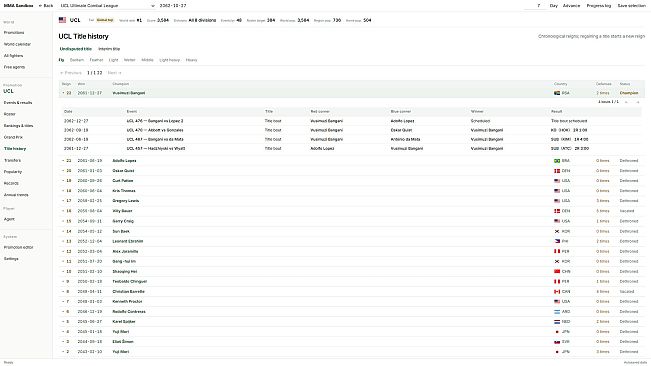Click the Next page button
This screenshot has height=366, width=651.
114,73
